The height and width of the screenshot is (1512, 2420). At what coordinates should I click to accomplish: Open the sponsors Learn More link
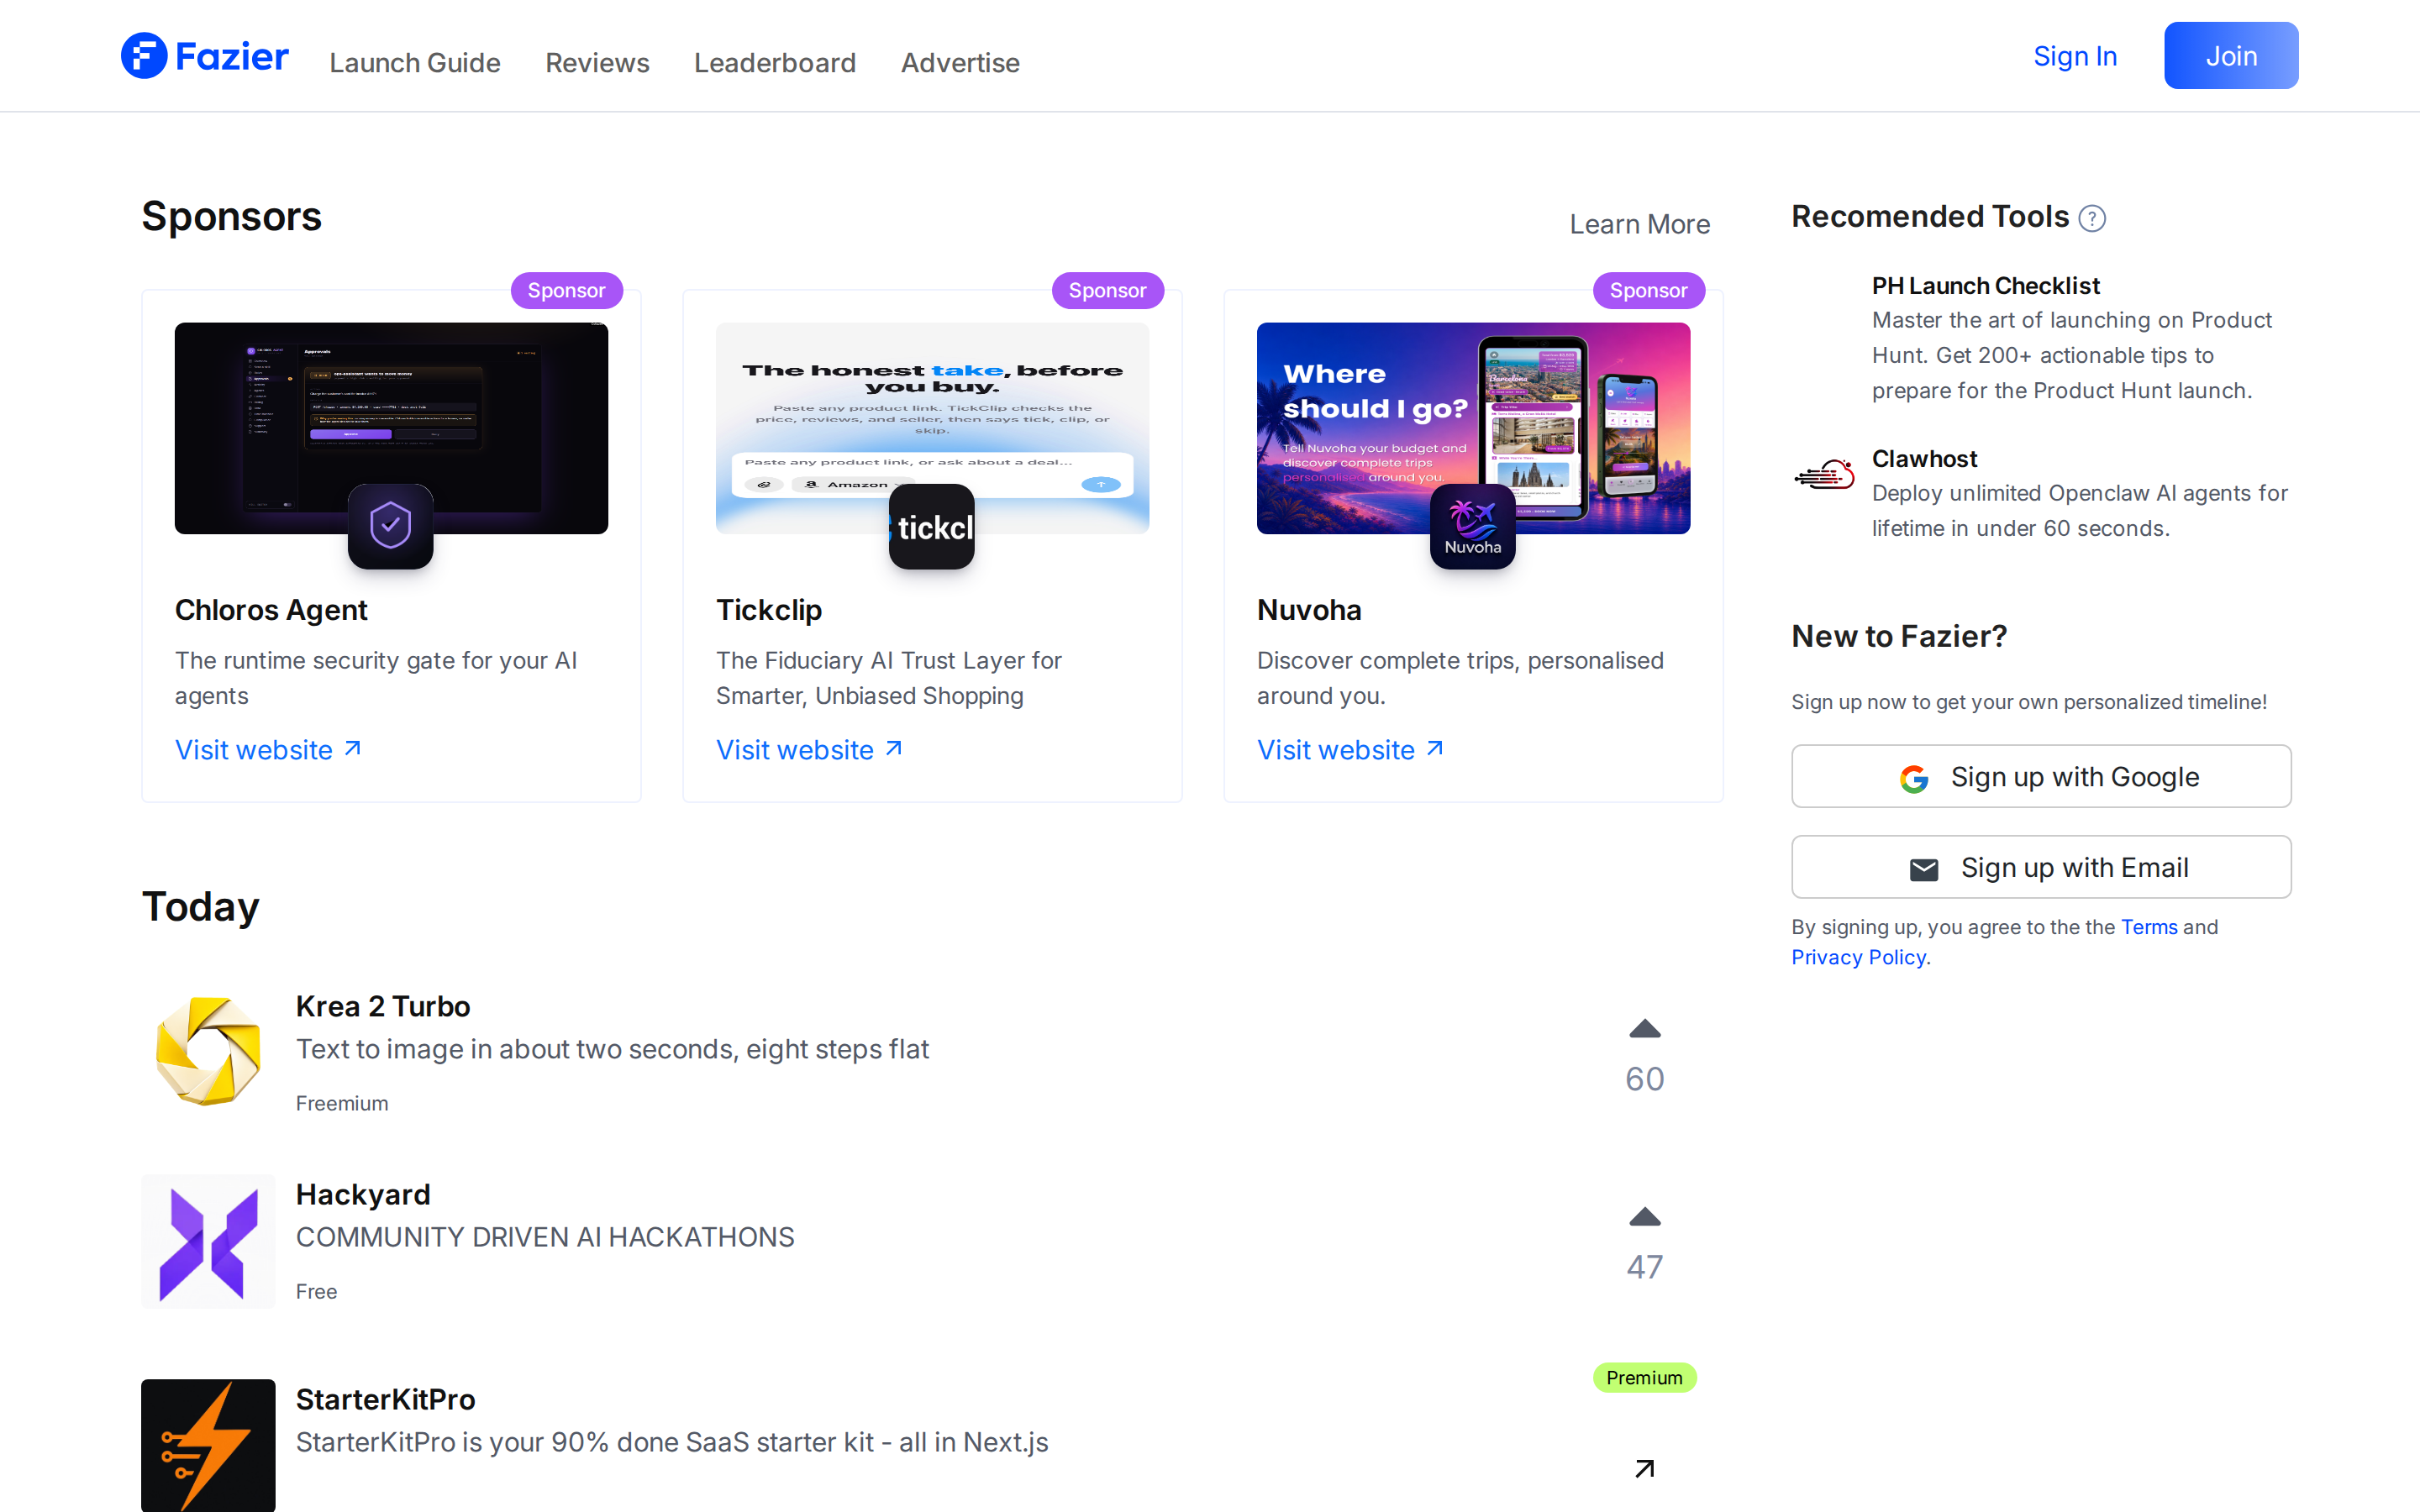point(1640,224)
